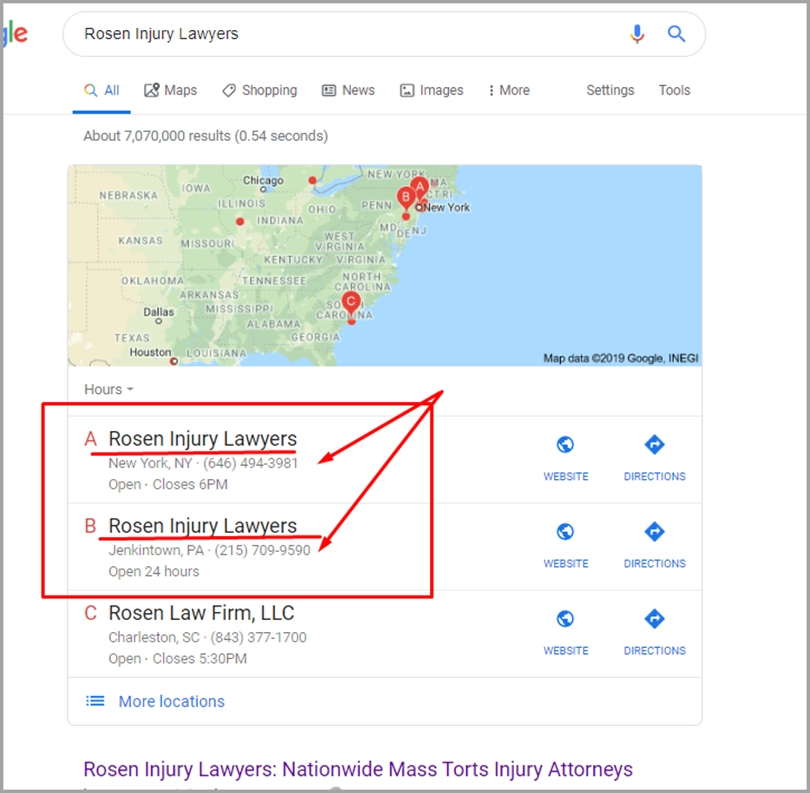Expand the Hours filter dropdown
The width and height of the screenshot is (810, 793).
[x=109, y=389]
